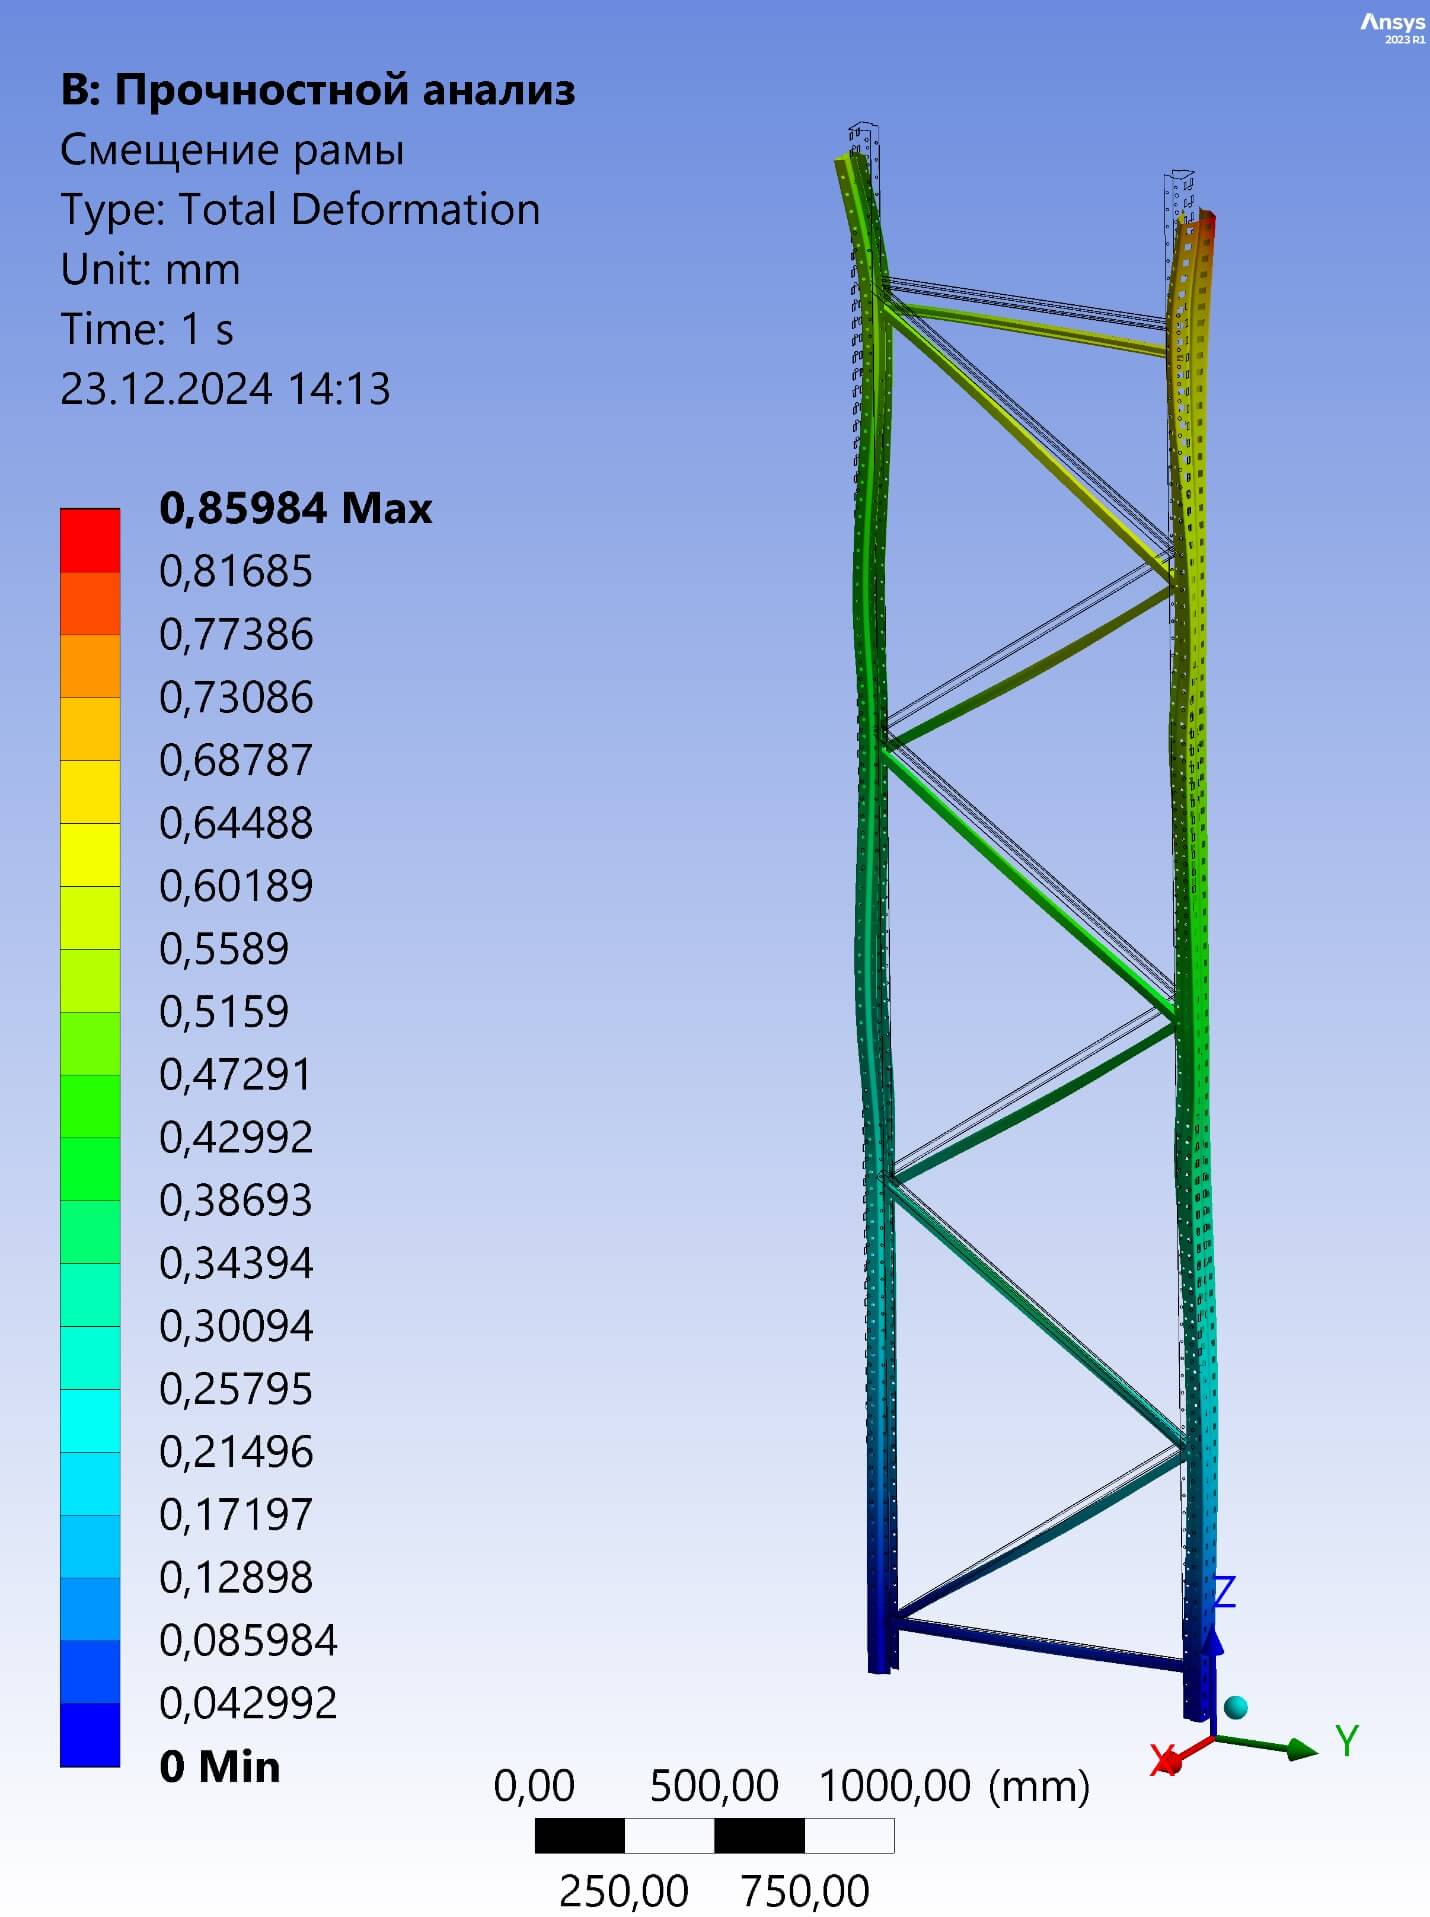Click the dark blue base of the left upright
Screen dimensions: 1430x1917
point(882,1650)
